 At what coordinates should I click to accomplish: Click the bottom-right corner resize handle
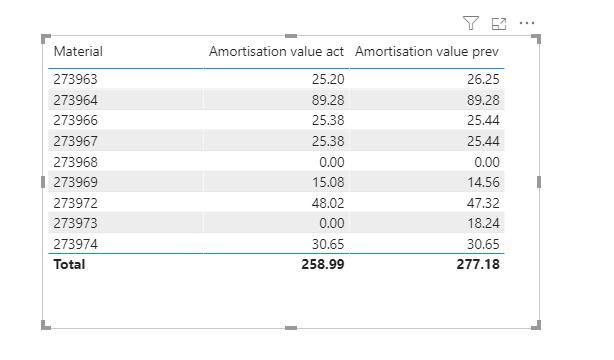coord(536,325)
